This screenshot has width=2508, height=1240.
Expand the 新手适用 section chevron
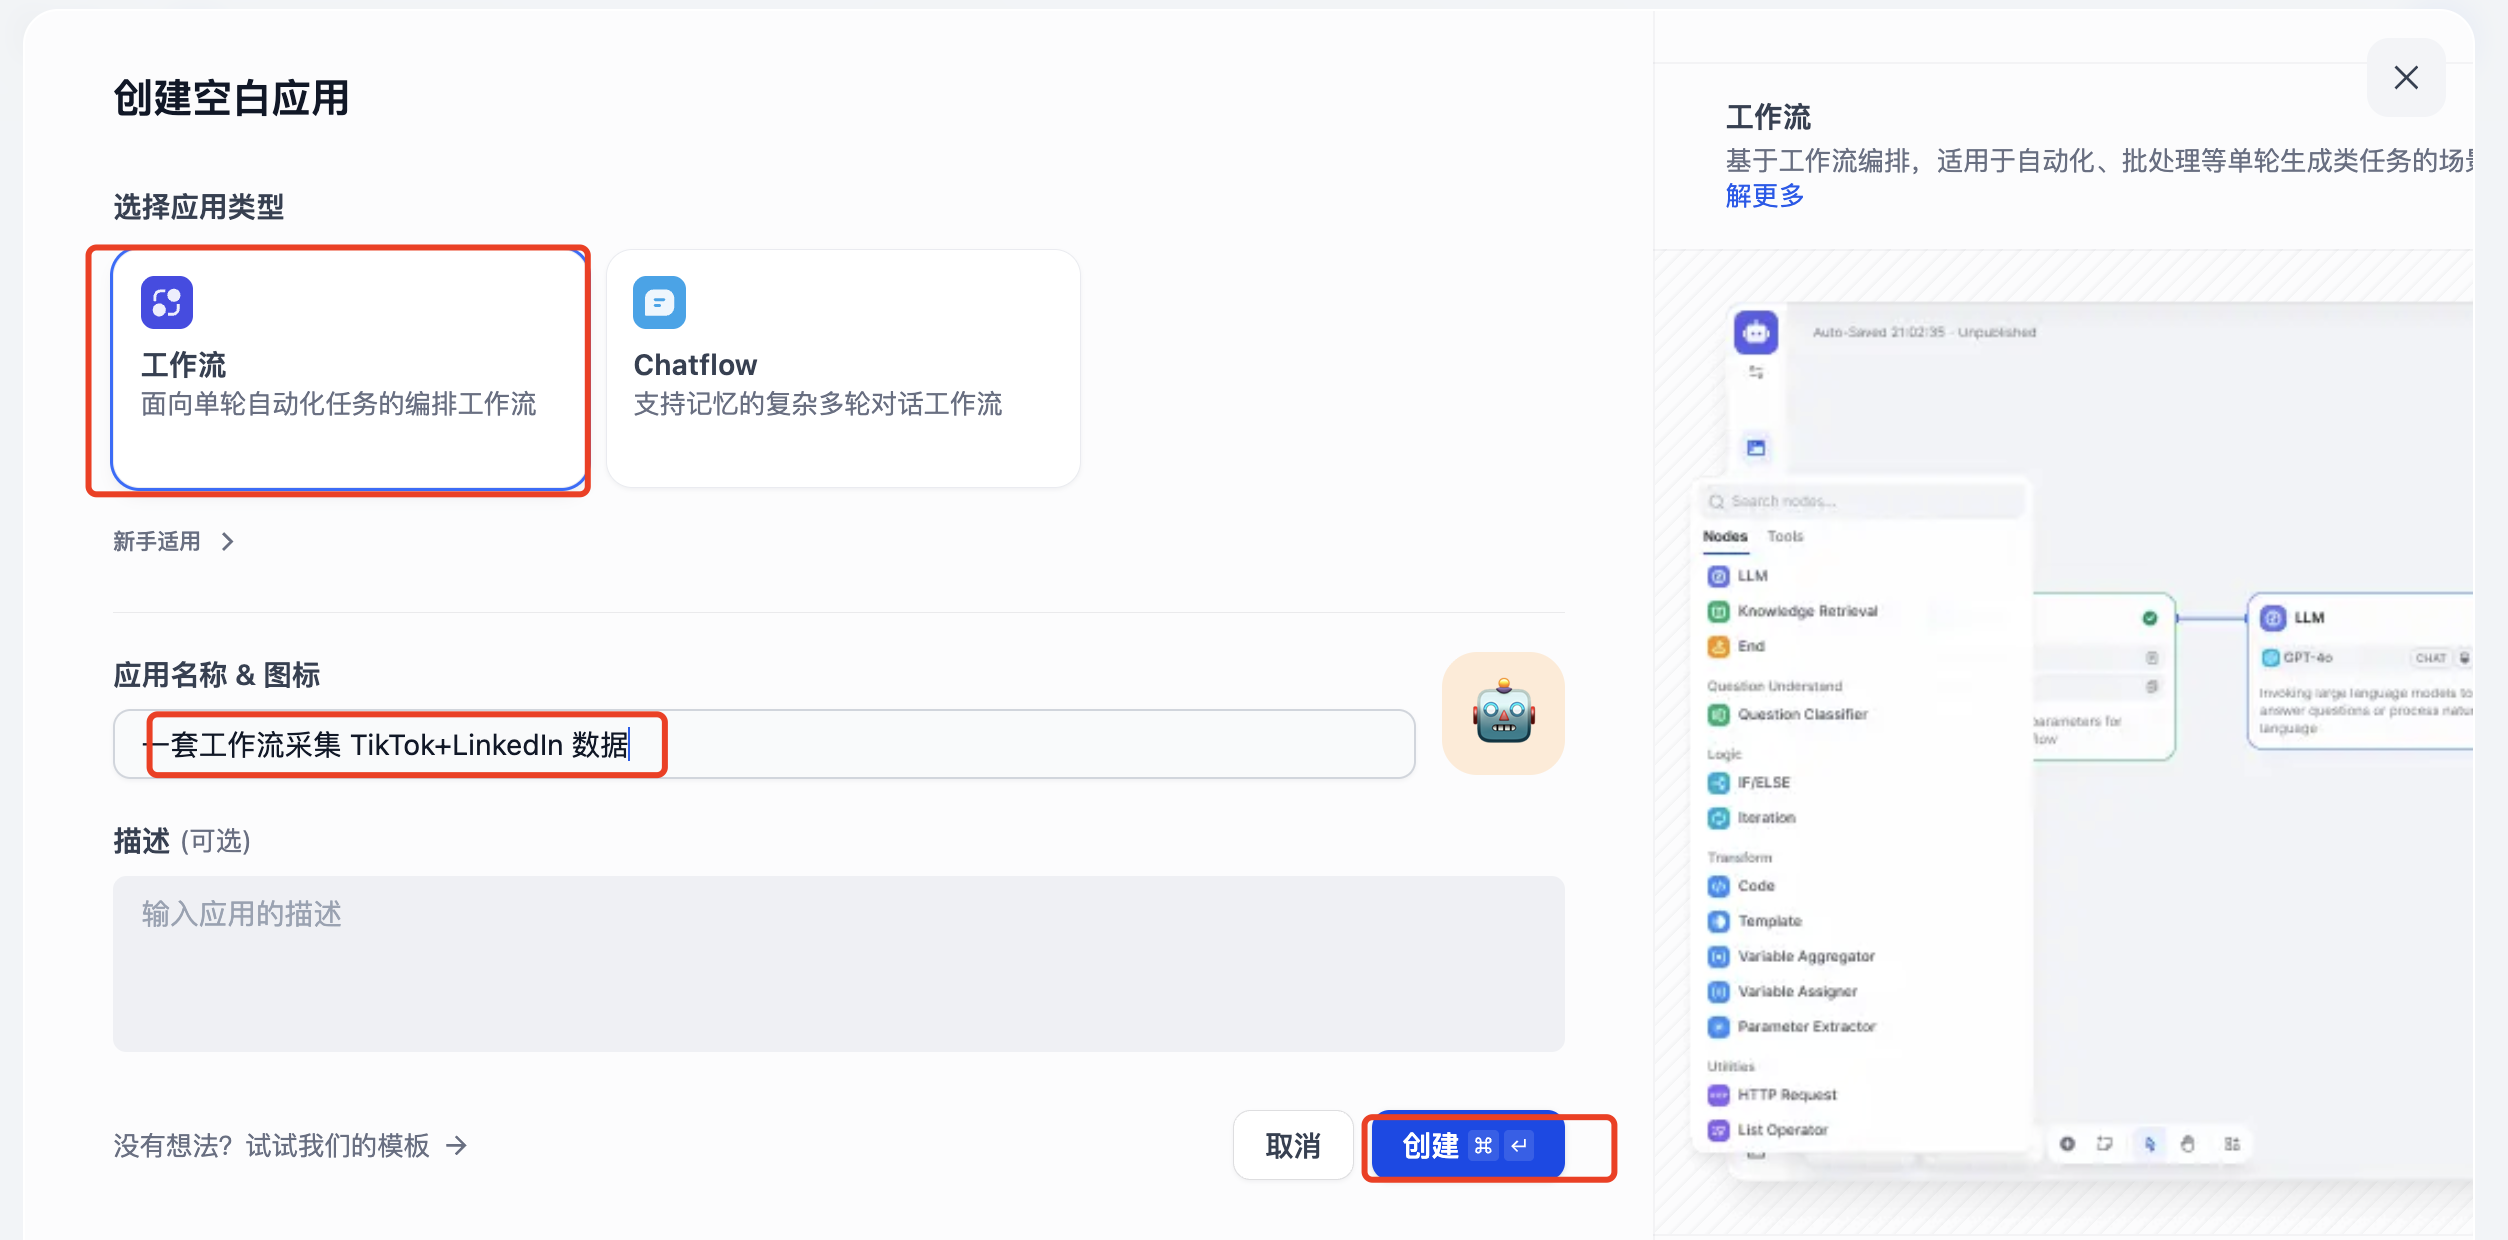(x=228, y=541)
